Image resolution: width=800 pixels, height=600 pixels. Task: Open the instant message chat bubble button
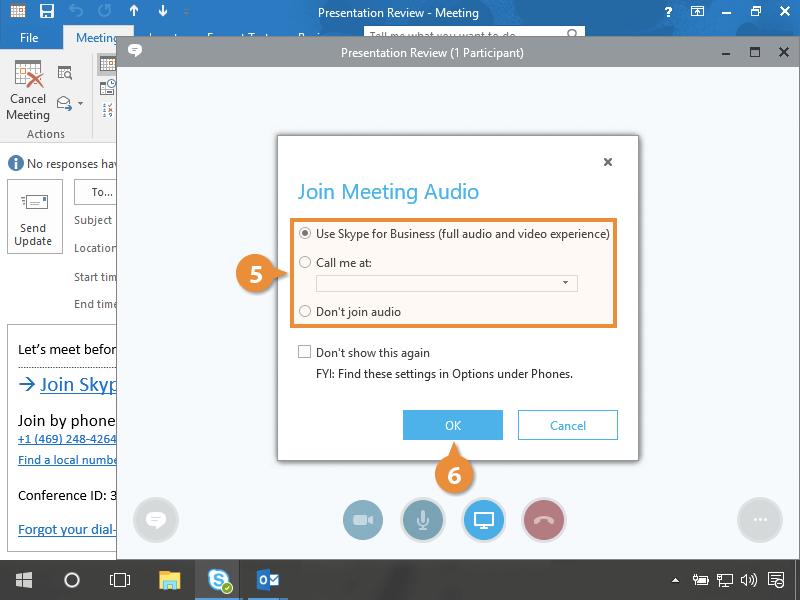click(x=155, y=520)
